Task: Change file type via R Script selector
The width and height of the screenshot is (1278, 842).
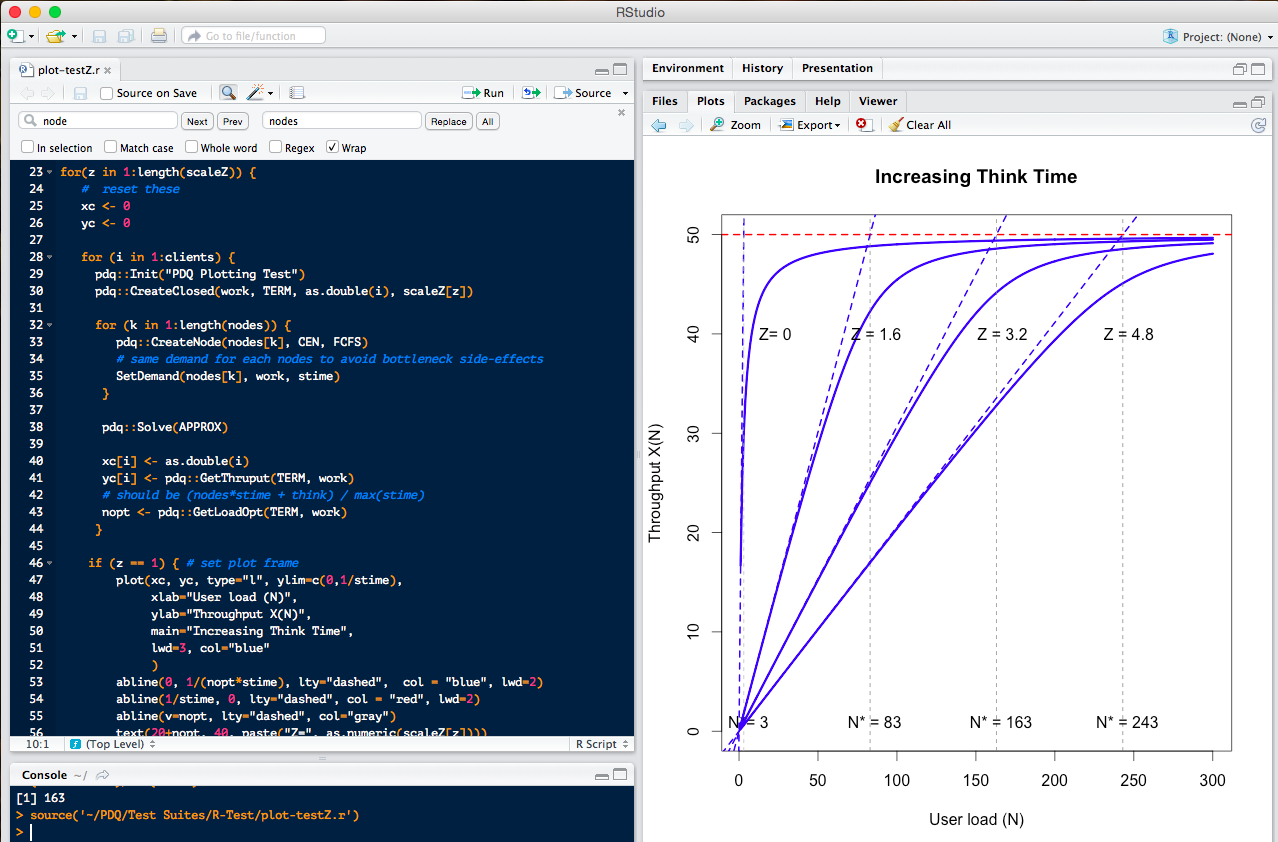Action: click(x=602, y=744)
